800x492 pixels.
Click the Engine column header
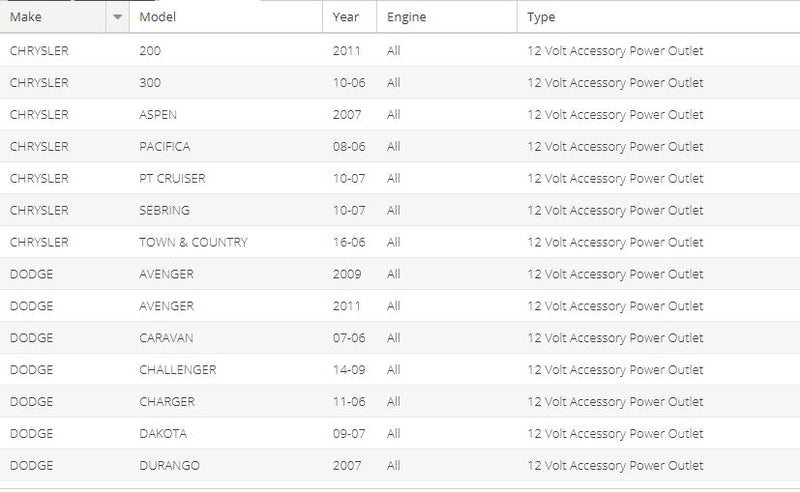(x=447, y=17)
